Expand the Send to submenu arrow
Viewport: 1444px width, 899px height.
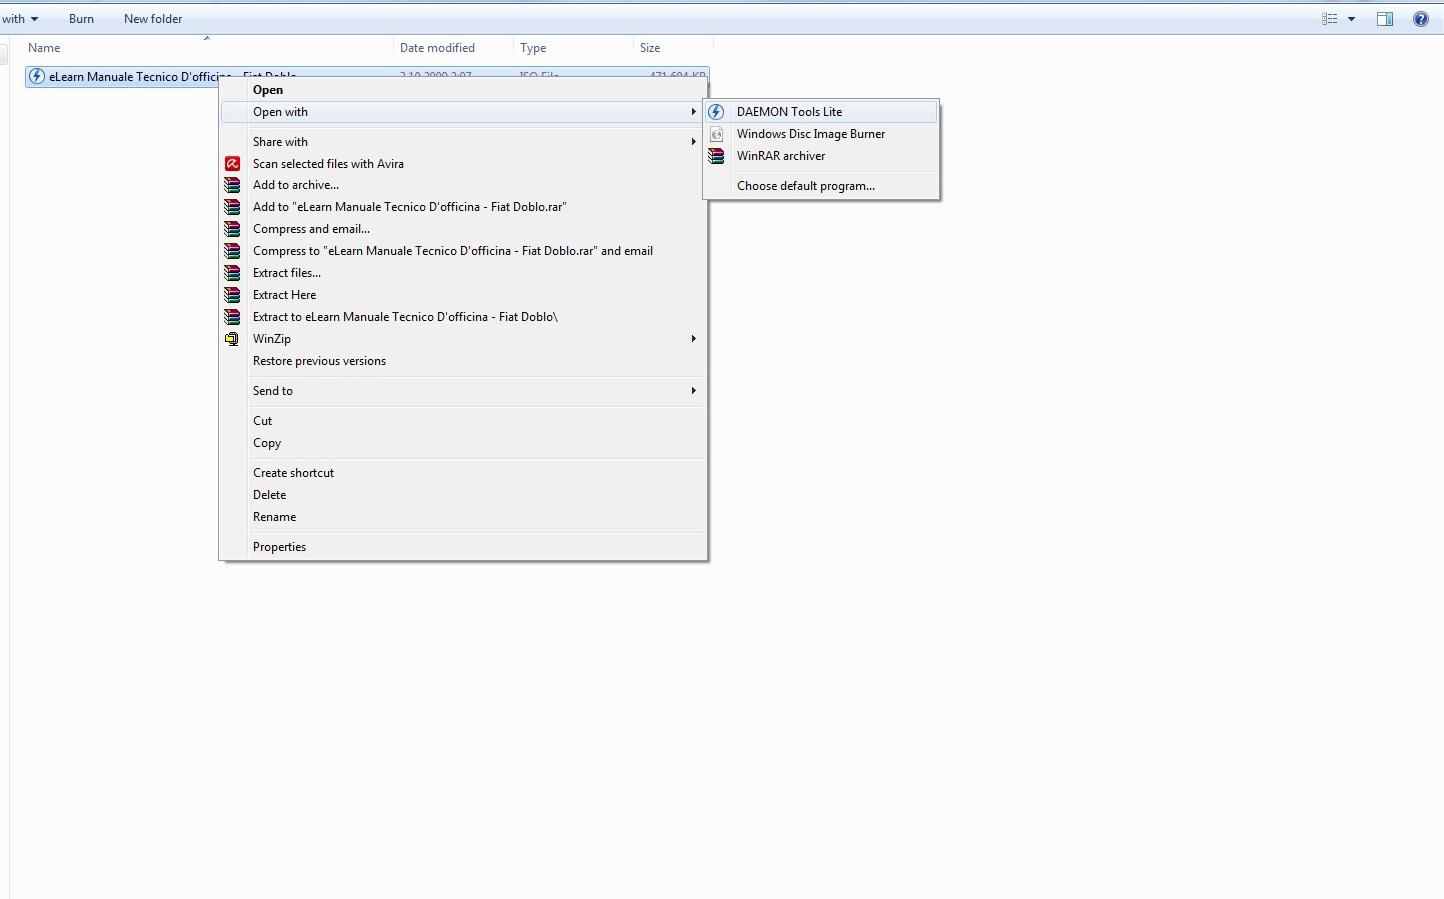pos(693,391)
